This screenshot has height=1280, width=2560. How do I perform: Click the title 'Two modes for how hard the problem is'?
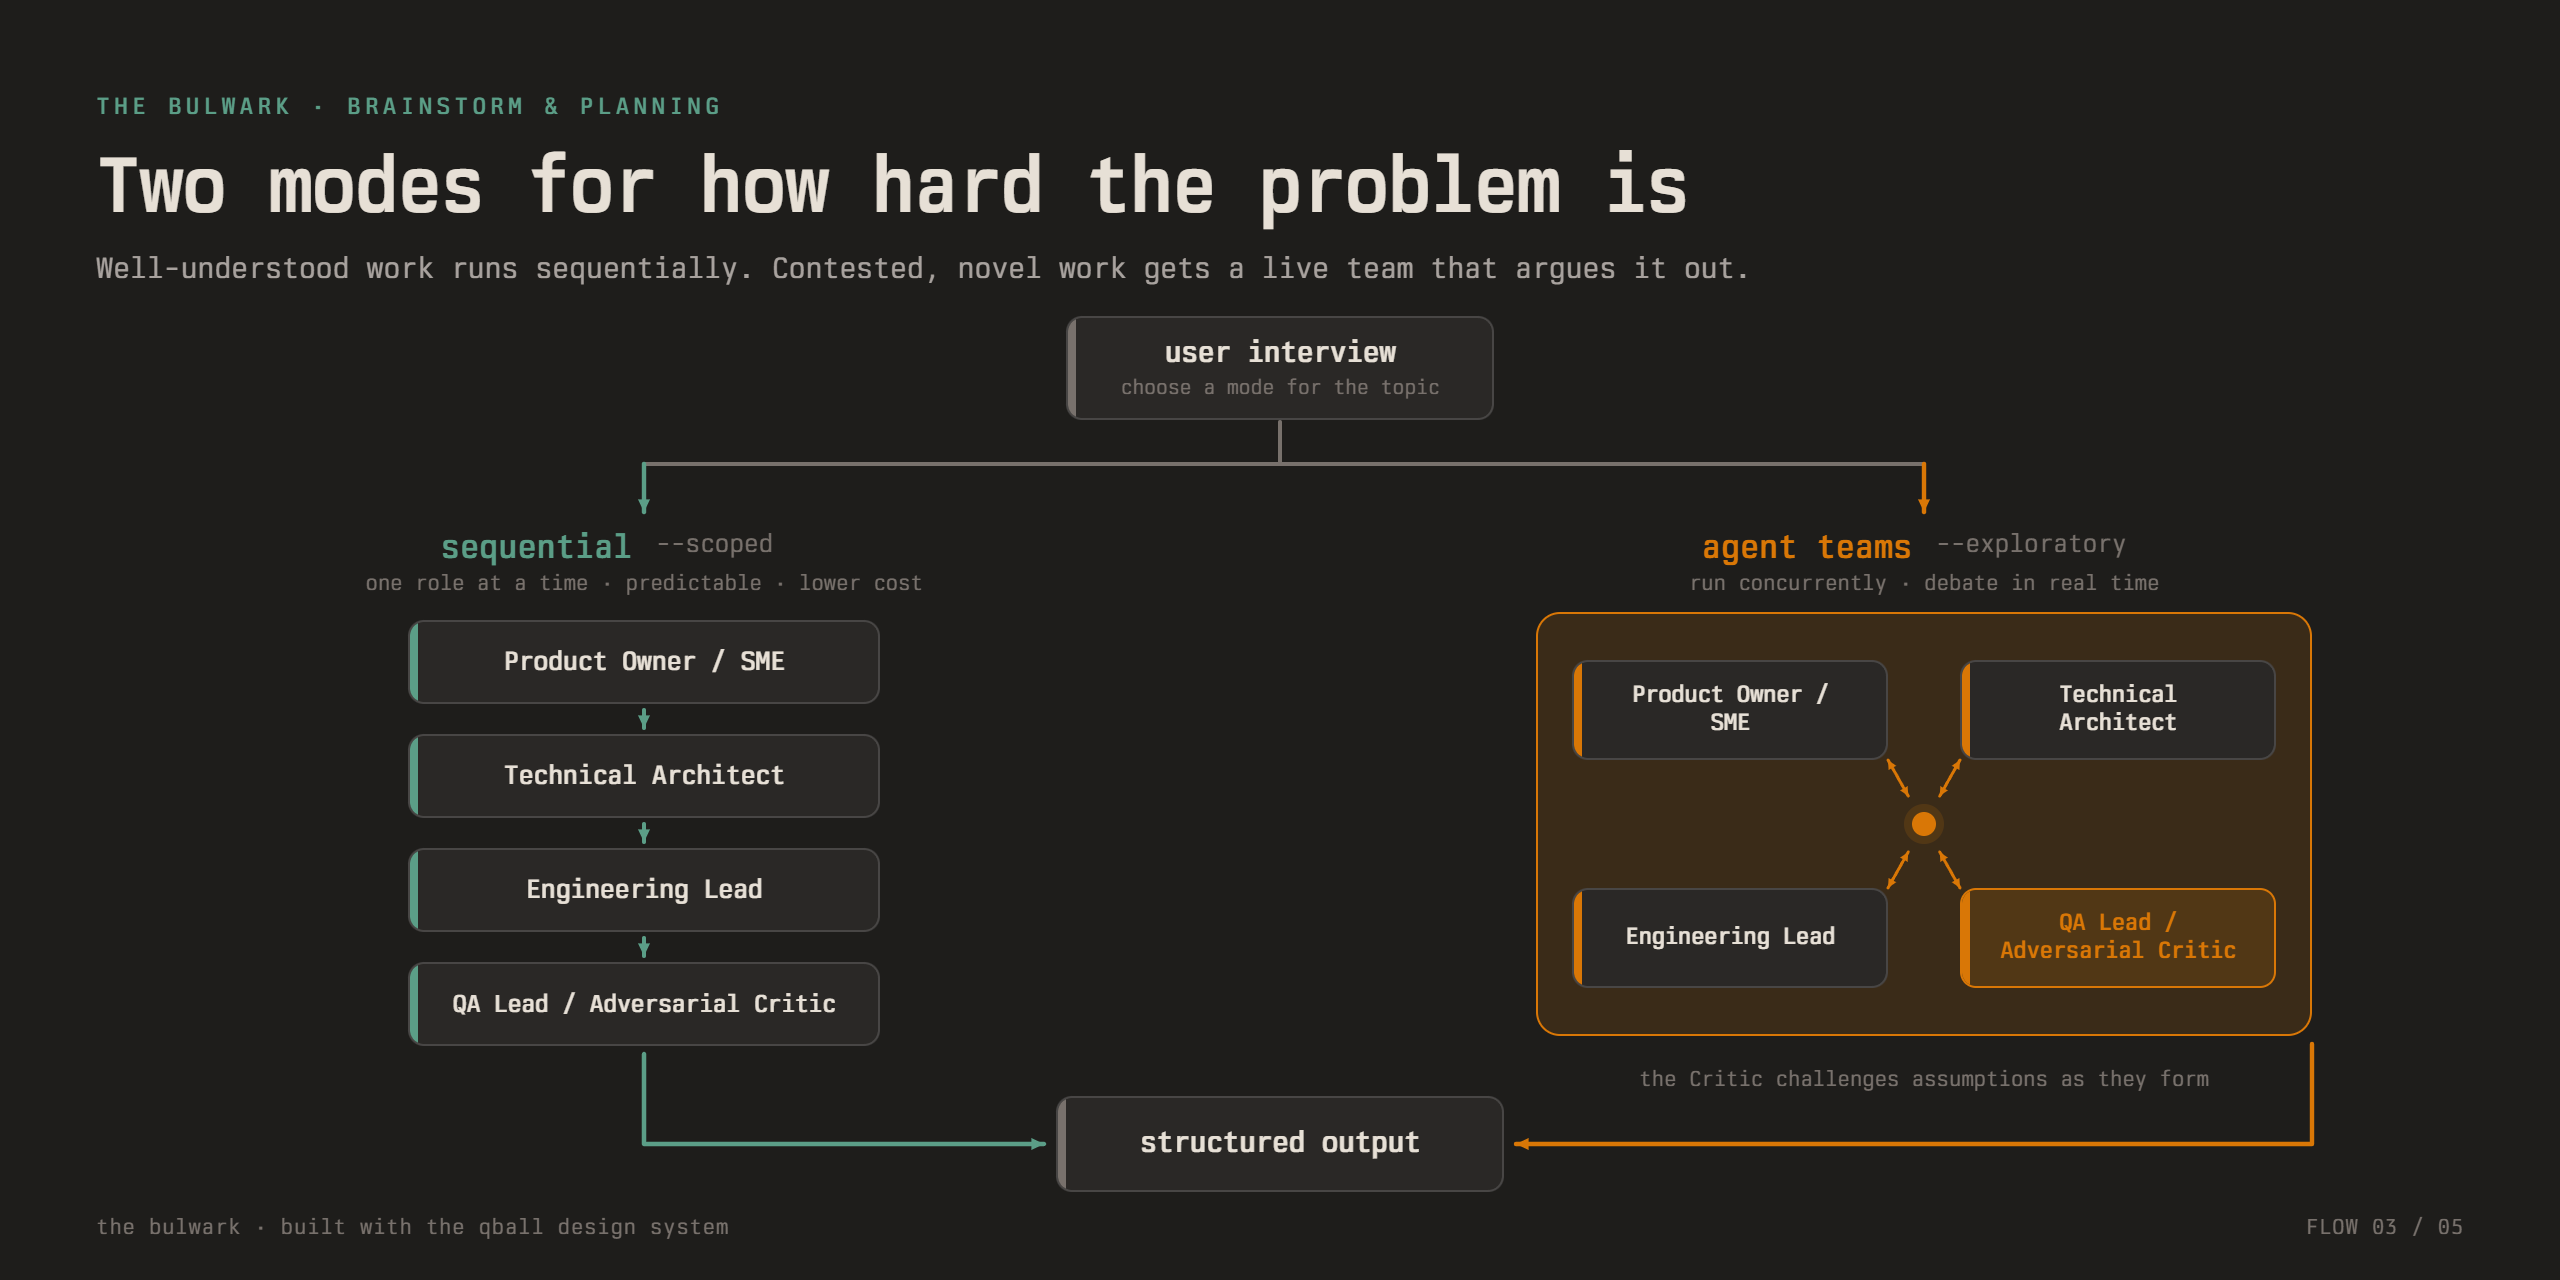click(x=893, y=187)
